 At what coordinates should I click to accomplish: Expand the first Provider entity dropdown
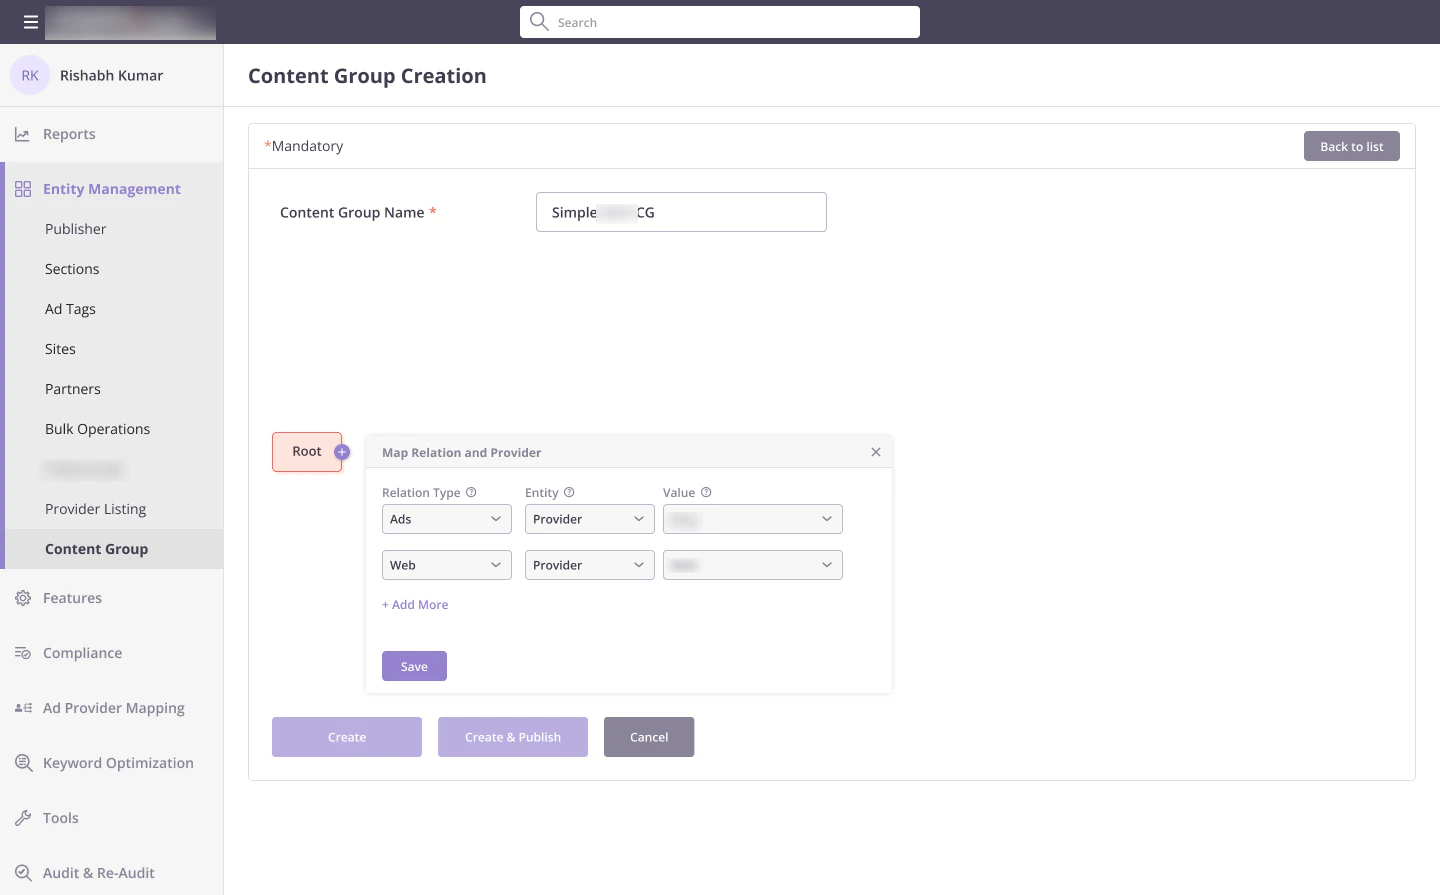click(x=590, y=519)
